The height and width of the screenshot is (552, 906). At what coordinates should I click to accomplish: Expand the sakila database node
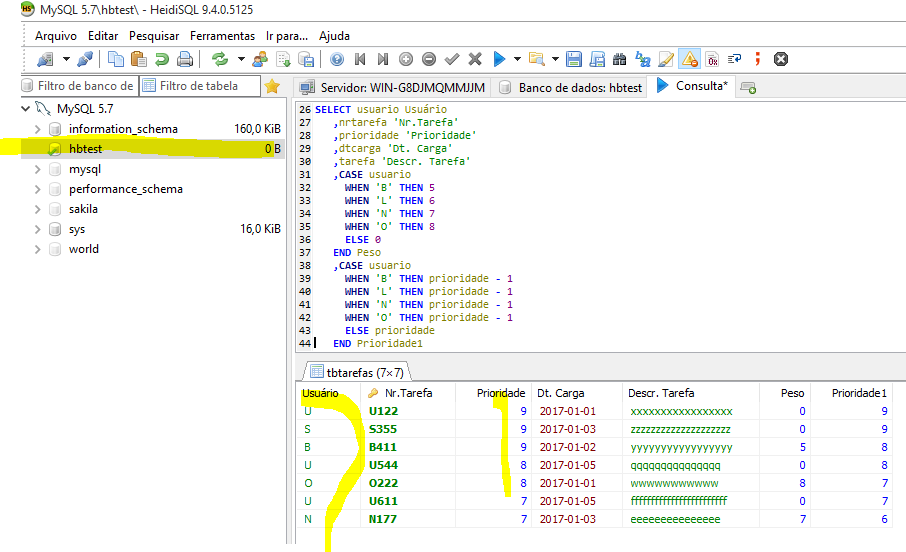click(x=37, y=209)
